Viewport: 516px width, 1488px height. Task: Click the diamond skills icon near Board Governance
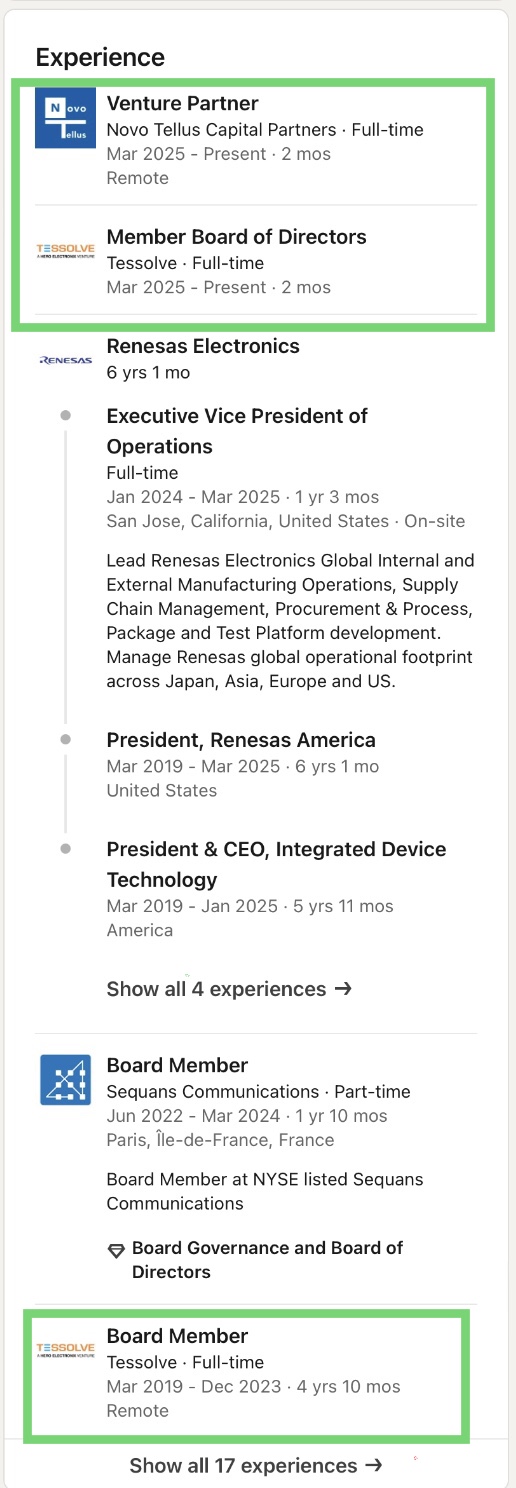pyautogui.click(x=116, y=1250)
